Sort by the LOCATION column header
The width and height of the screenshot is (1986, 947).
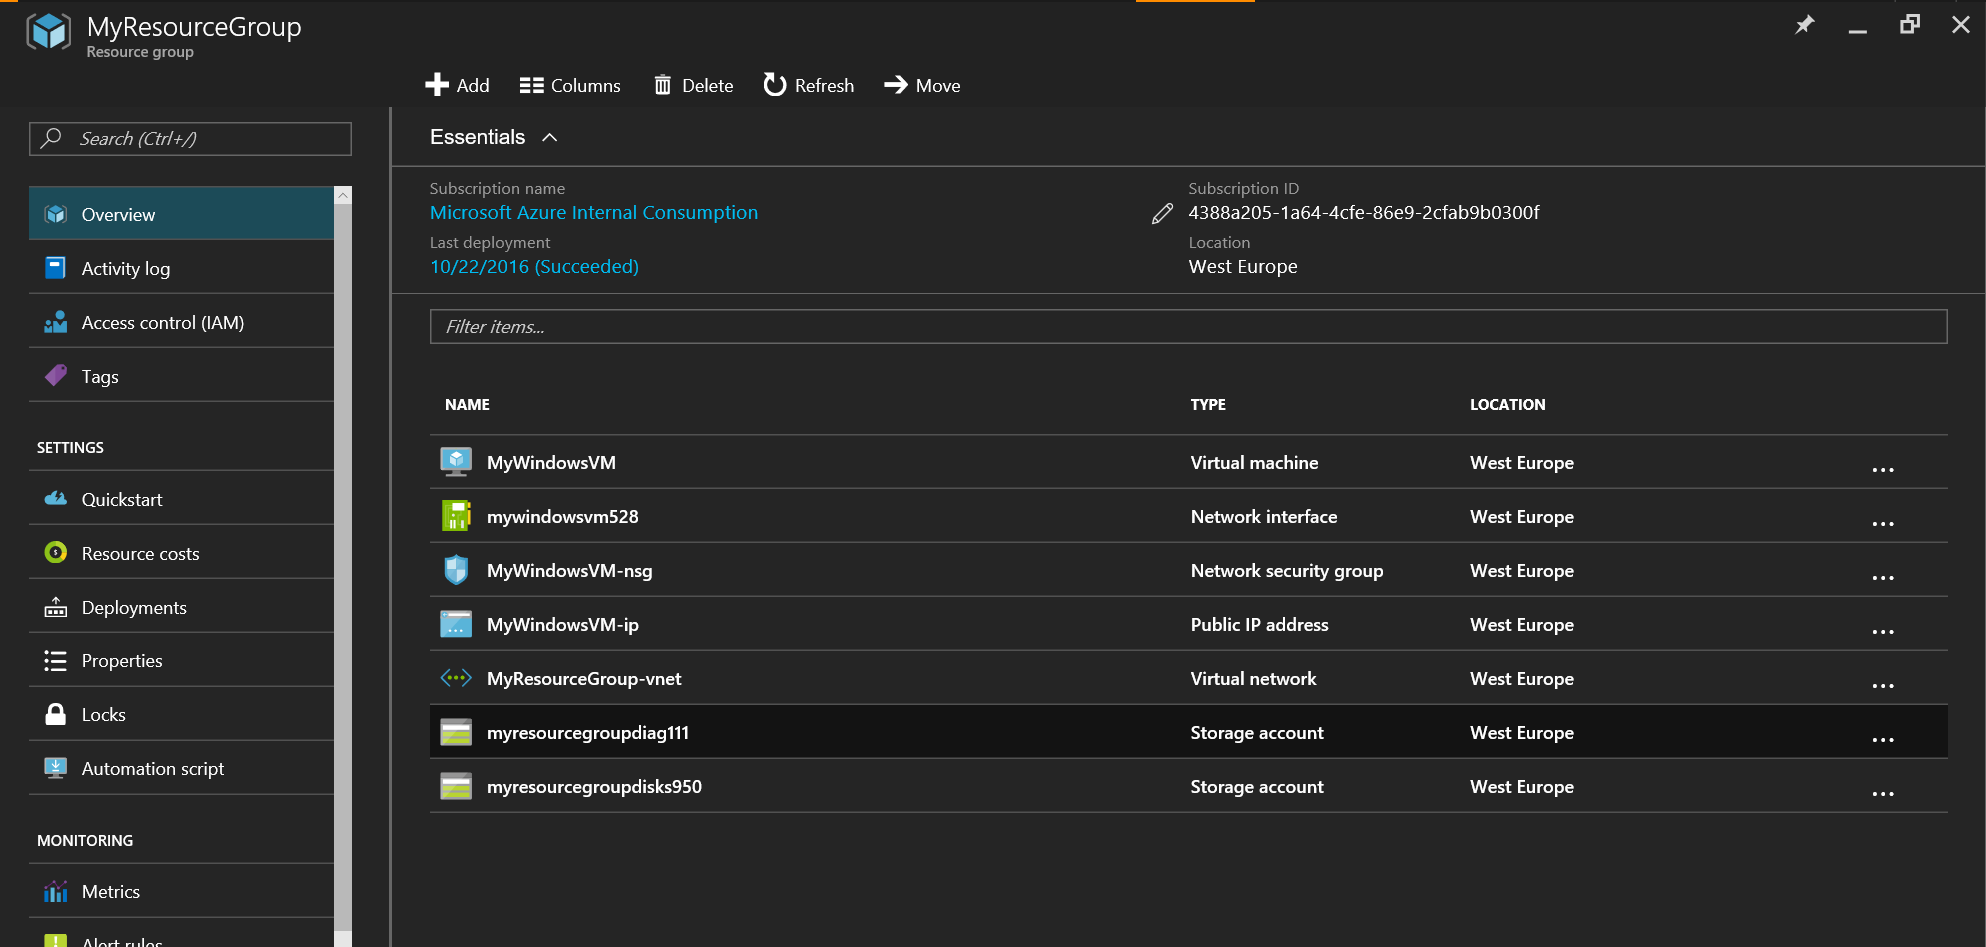click(1507, 405)
